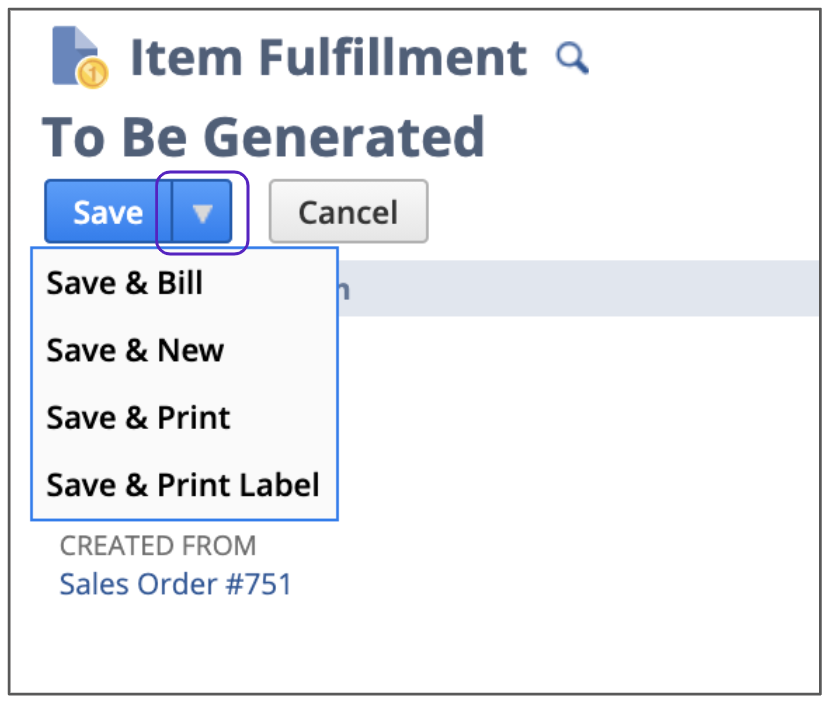The image size is (832, 704).
Task: Click the CREATED FROM field label
Action: (158, 546)
